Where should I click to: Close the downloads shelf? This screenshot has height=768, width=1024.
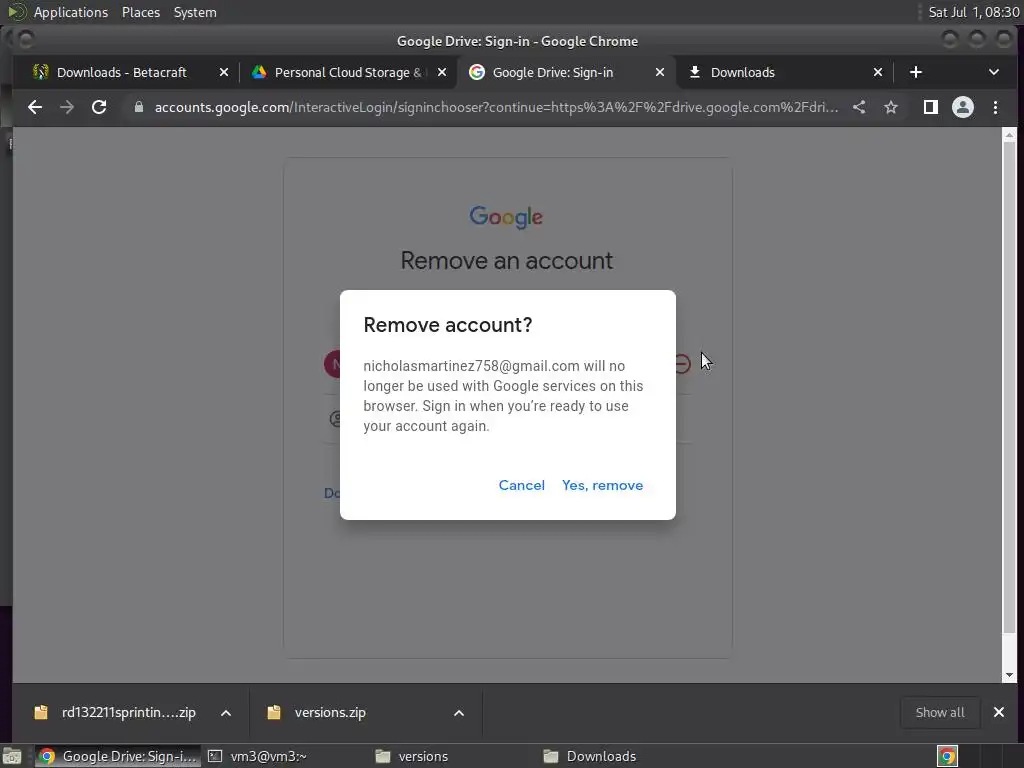click(999, 712)
